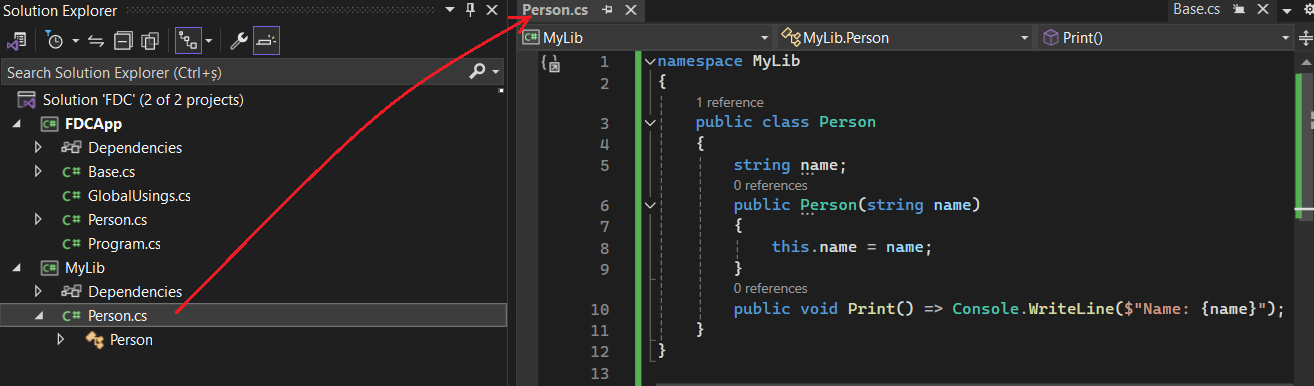Click the Show All Files icon
This screenshot has width=1314, height=386.
(x=150, y=41)
